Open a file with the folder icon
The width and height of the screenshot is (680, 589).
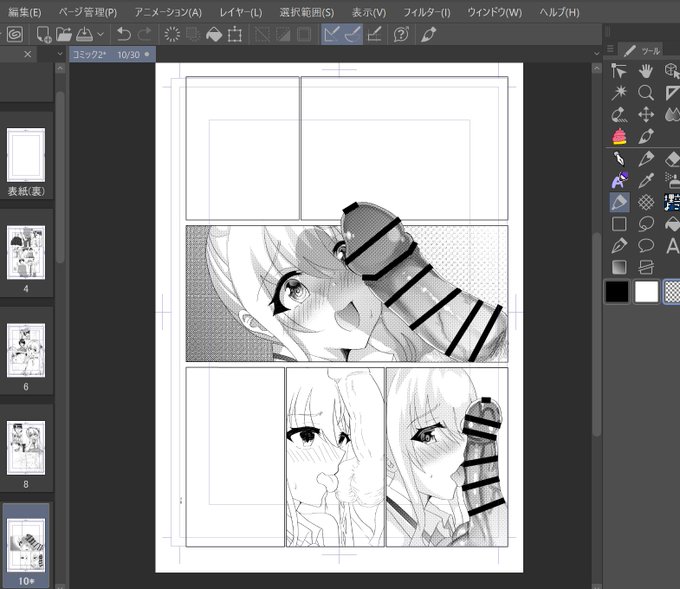point(64,34)
